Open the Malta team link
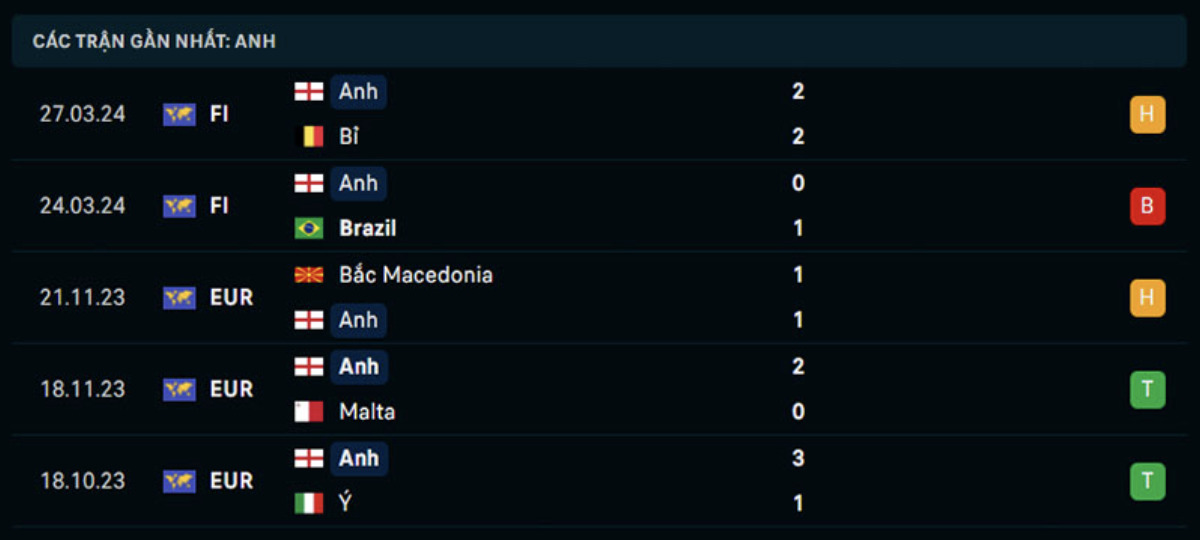 (x=367, y=412)
